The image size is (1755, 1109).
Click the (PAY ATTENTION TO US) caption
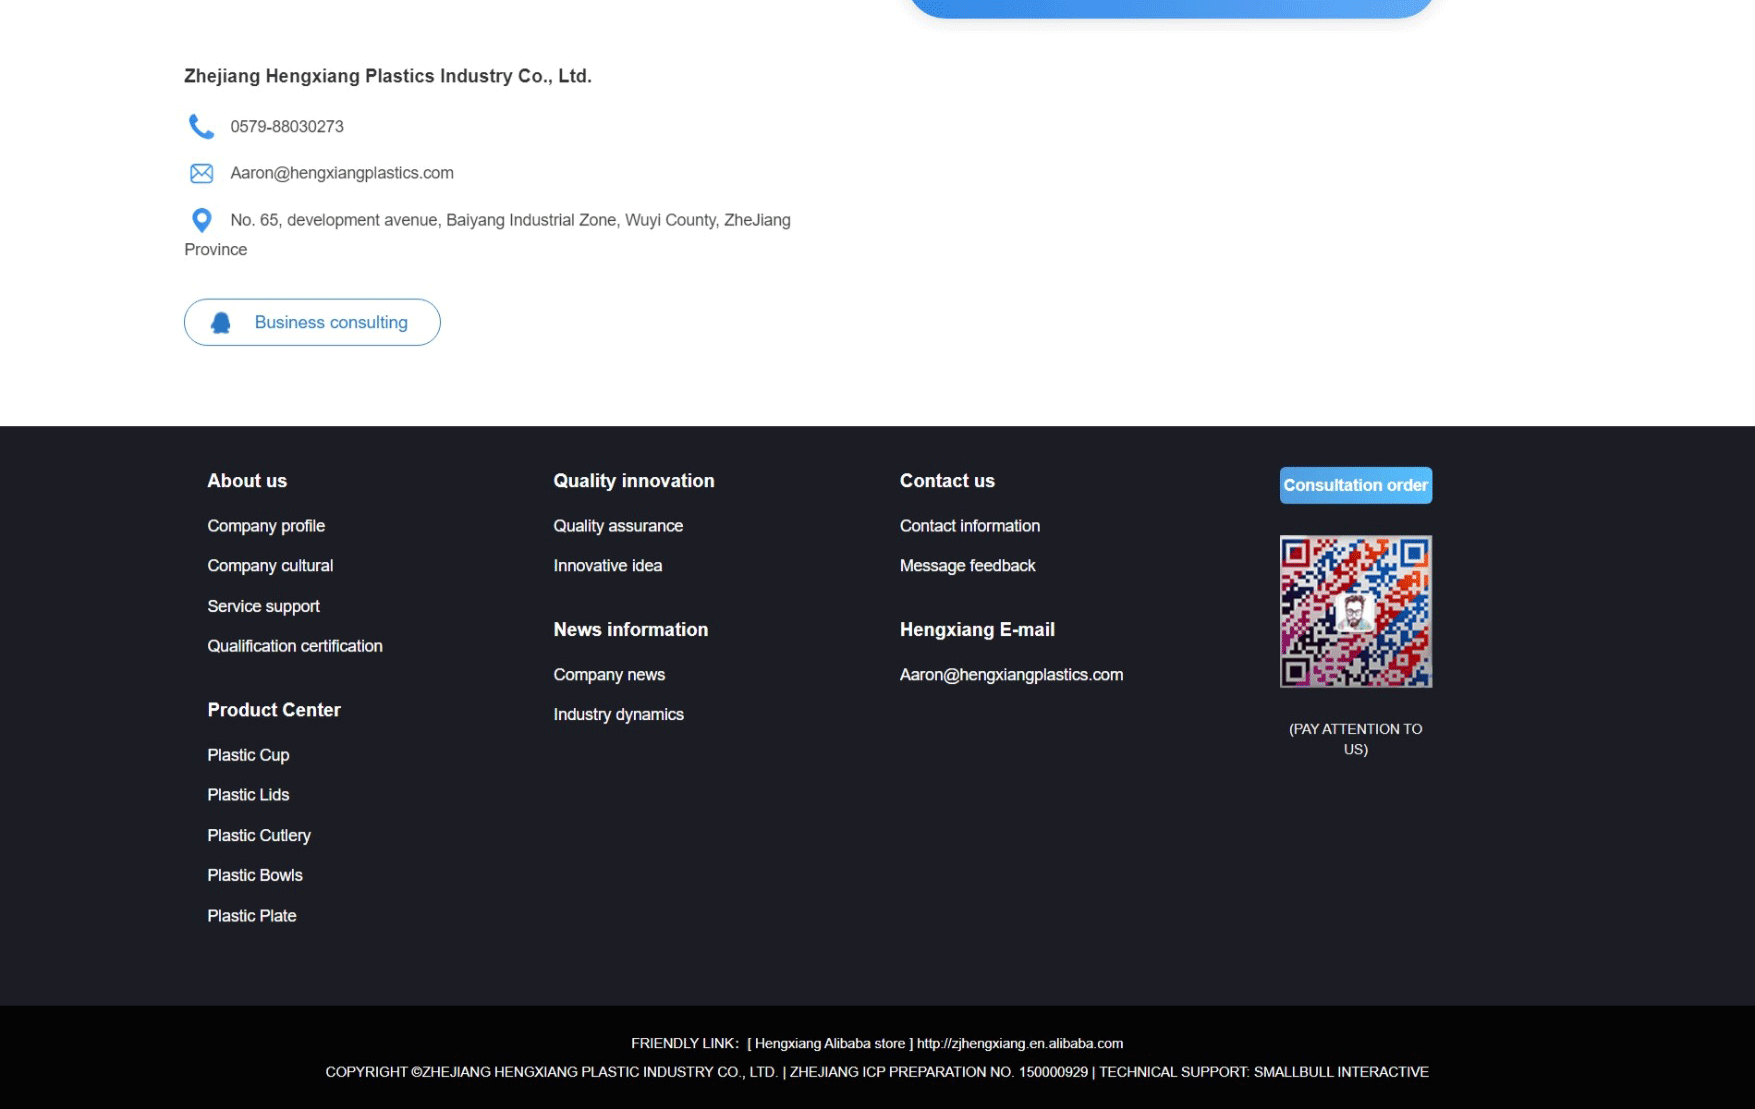point(1355,739)
